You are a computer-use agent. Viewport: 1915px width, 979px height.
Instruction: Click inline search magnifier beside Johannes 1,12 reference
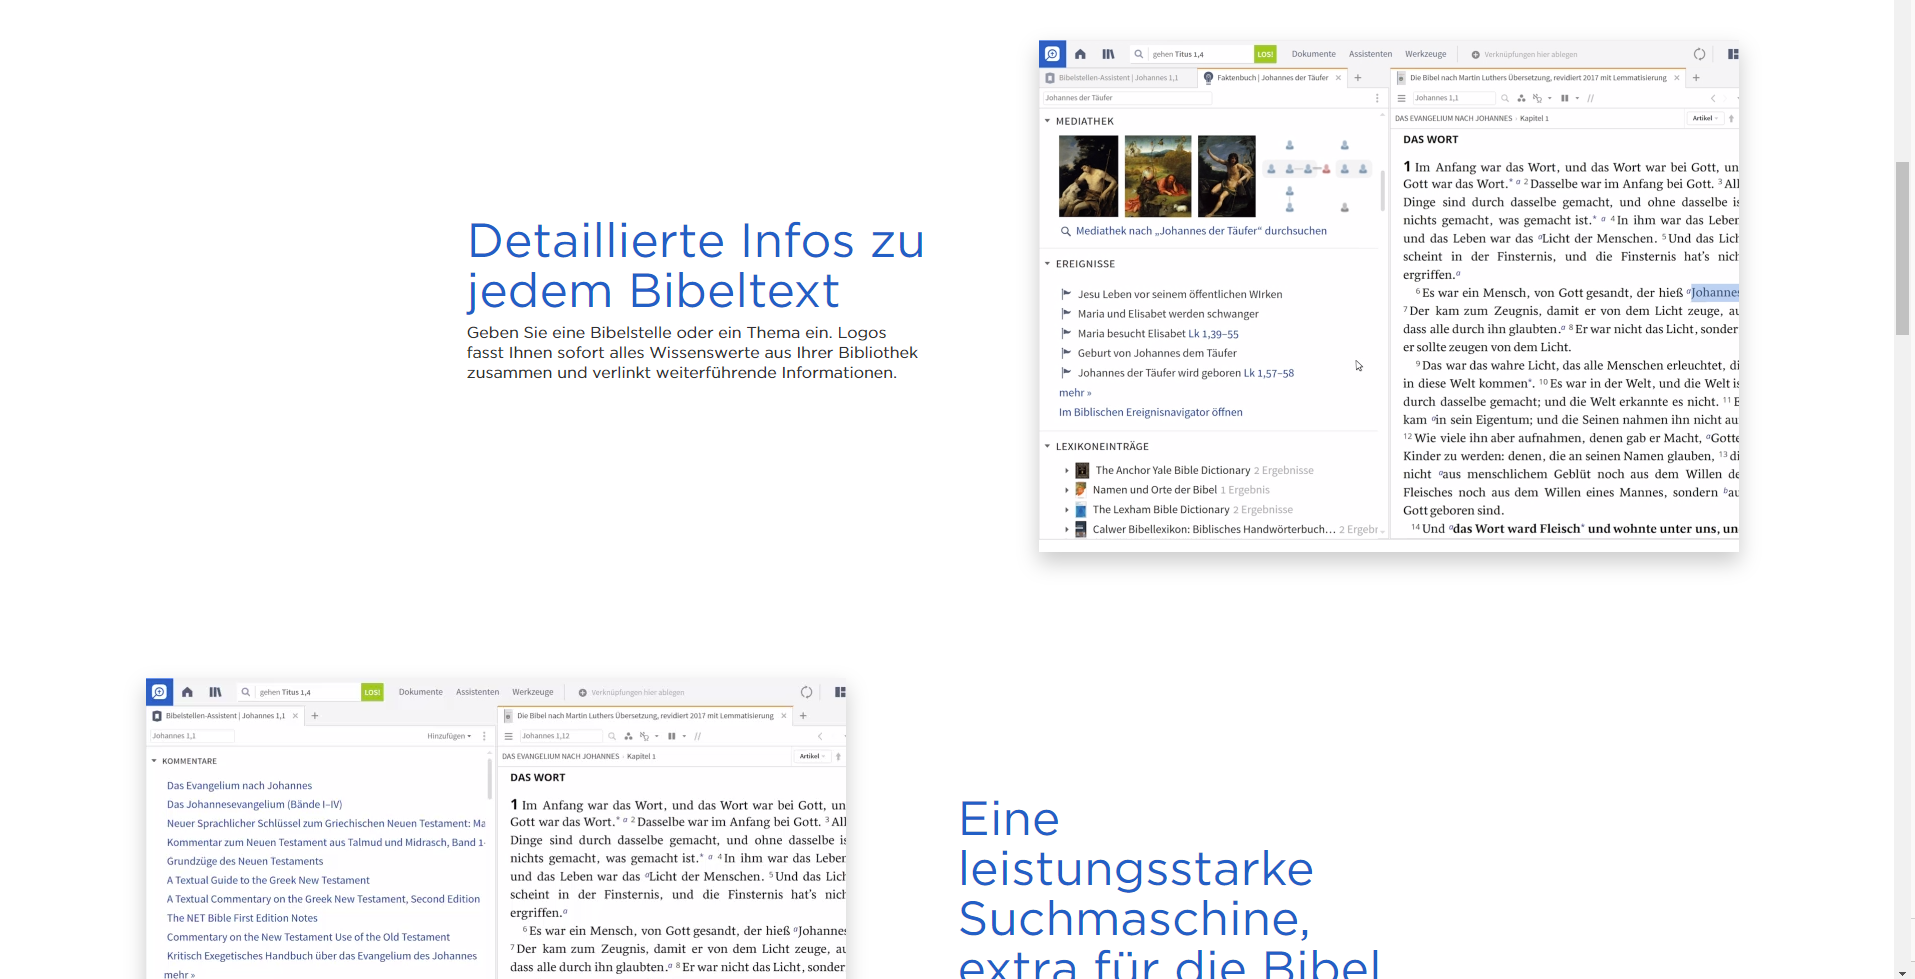[611, 736]
